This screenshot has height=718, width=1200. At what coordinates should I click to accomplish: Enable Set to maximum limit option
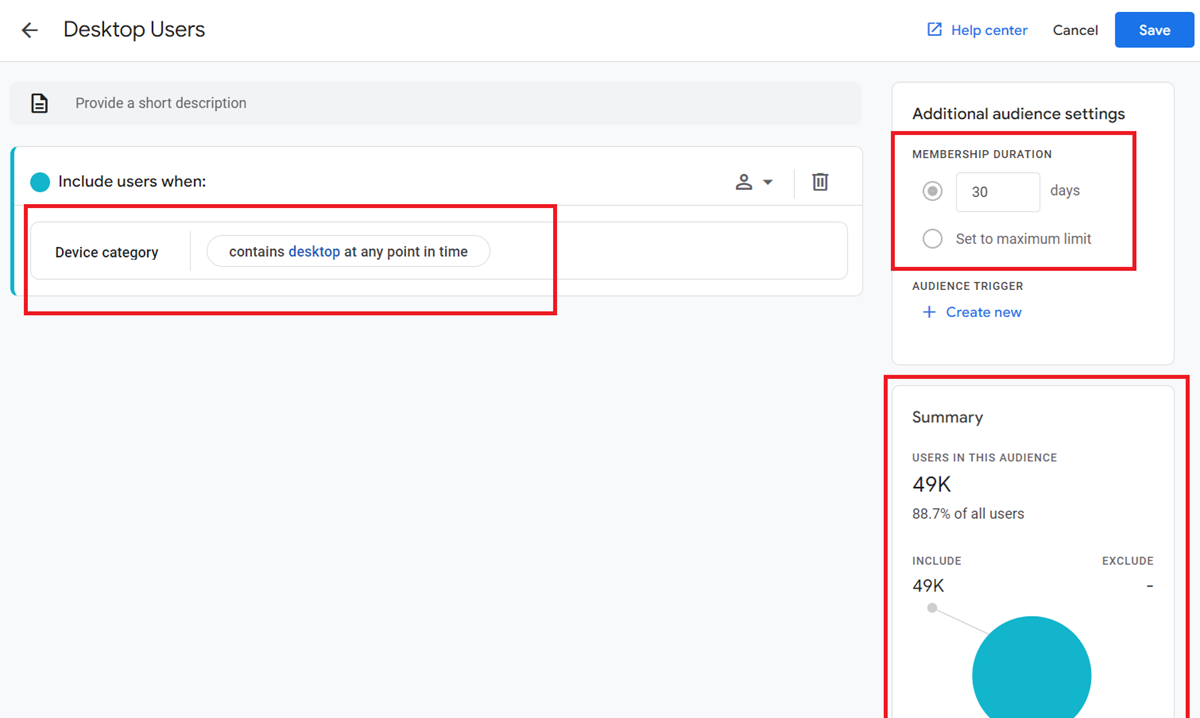(x=932, y=238)
